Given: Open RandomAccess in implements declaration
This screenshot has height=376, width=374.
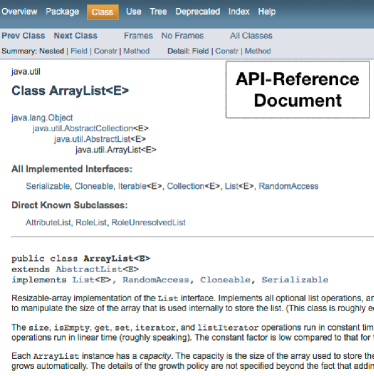Looking at the screenshot, I should [x=156, y=280].
